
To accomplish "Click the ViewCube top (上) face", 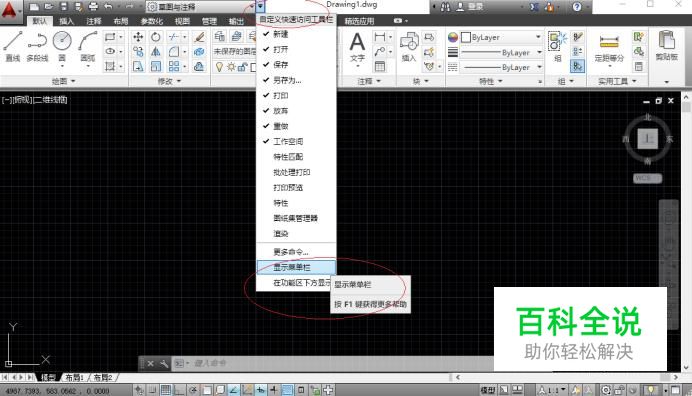I will click(x=647, y=139).
